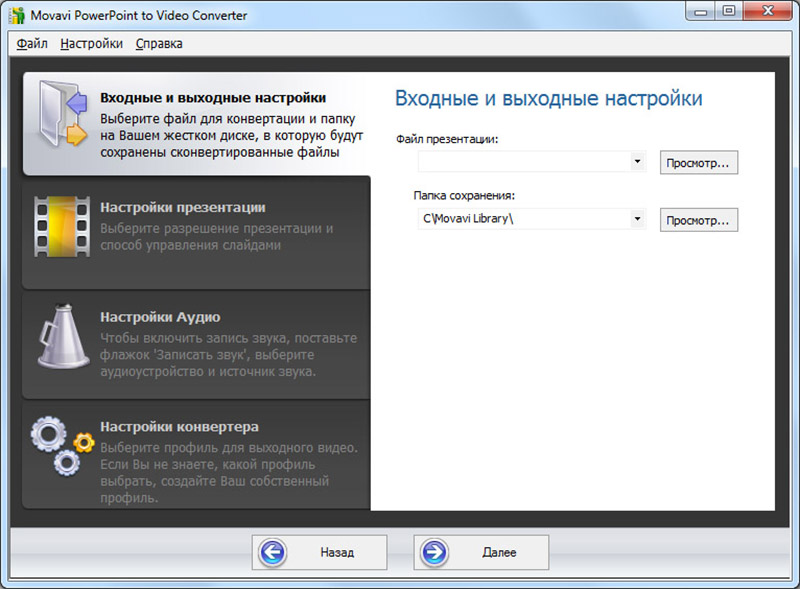800x589 pixels.
Task: Go to next step with Далее
Action: tap(481, 552)
